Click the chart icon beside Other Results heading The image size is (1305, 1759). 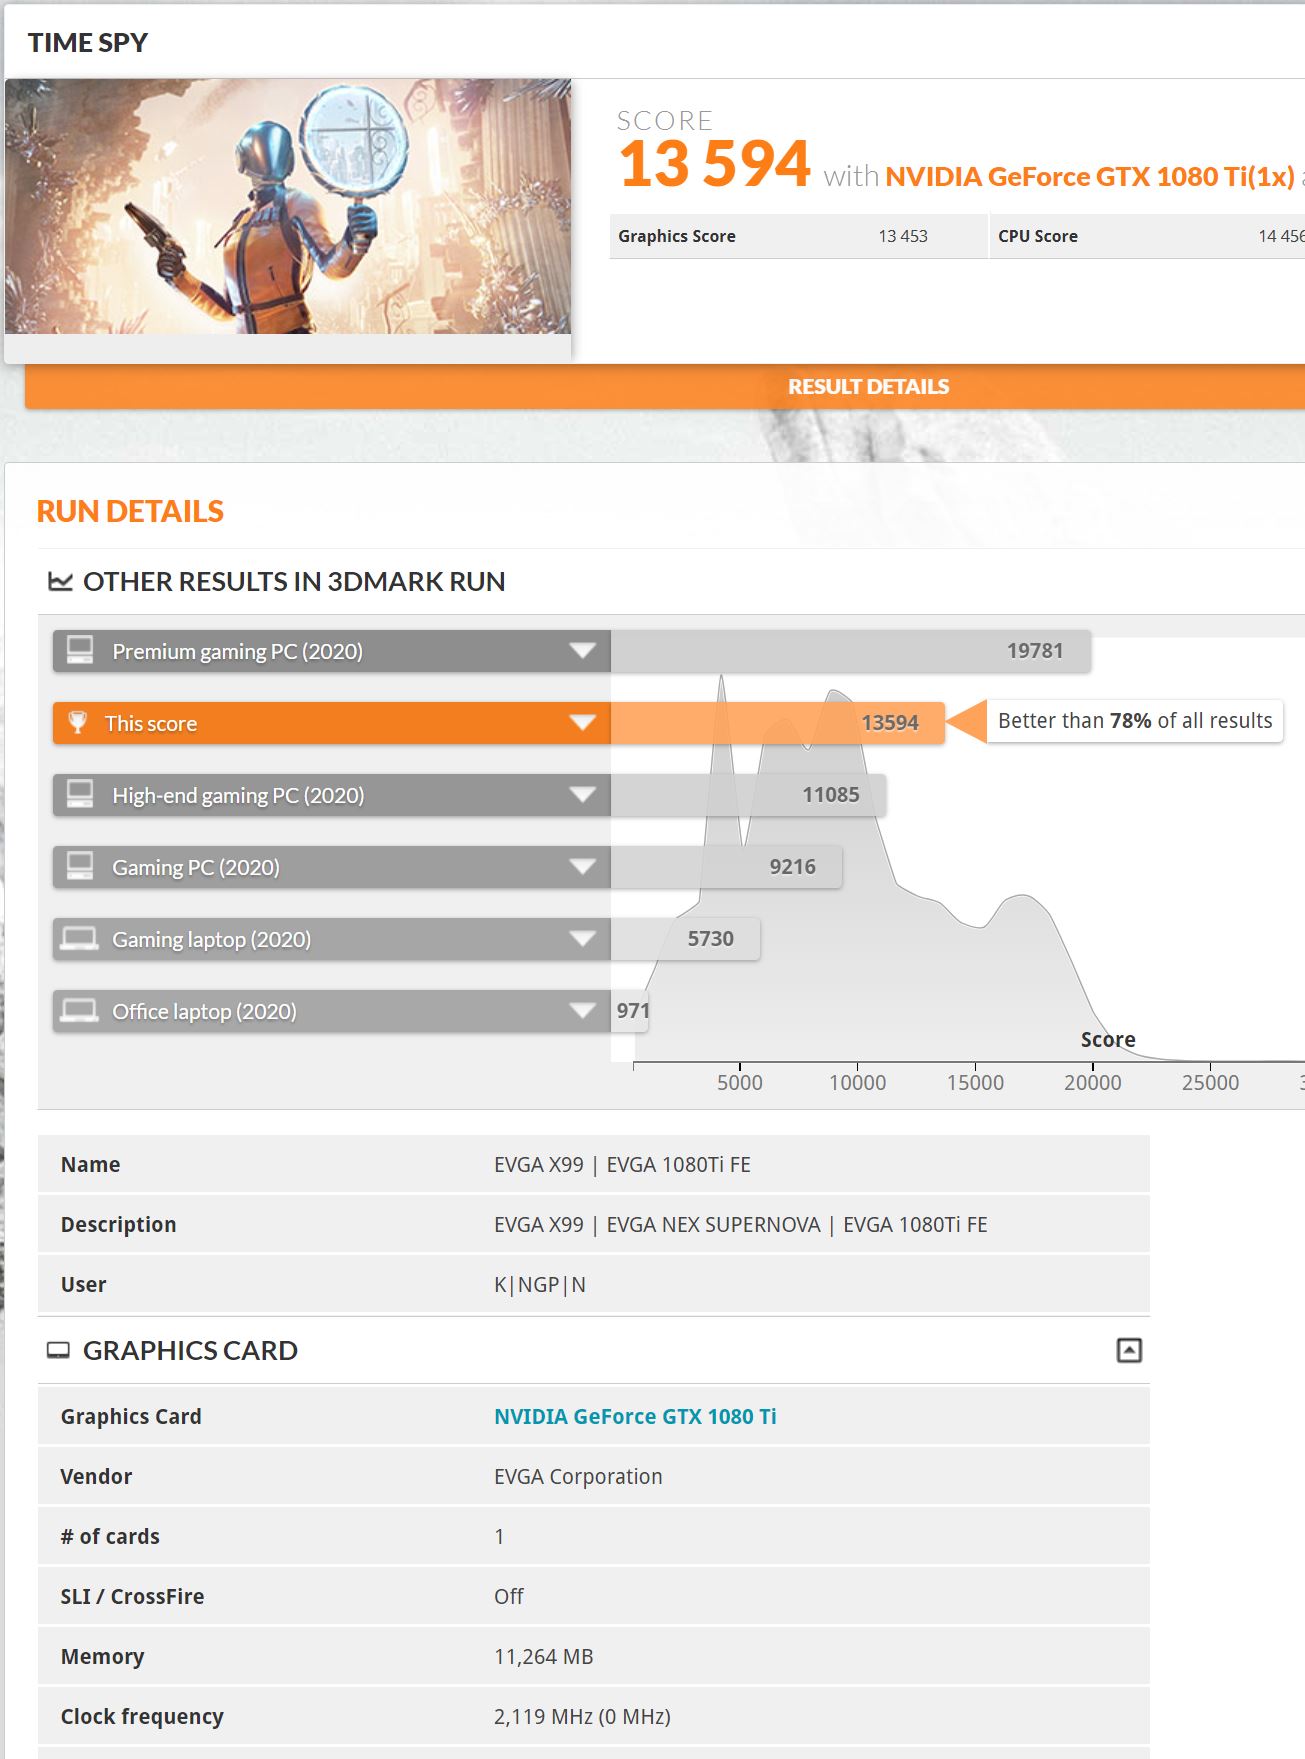(60, 581)
